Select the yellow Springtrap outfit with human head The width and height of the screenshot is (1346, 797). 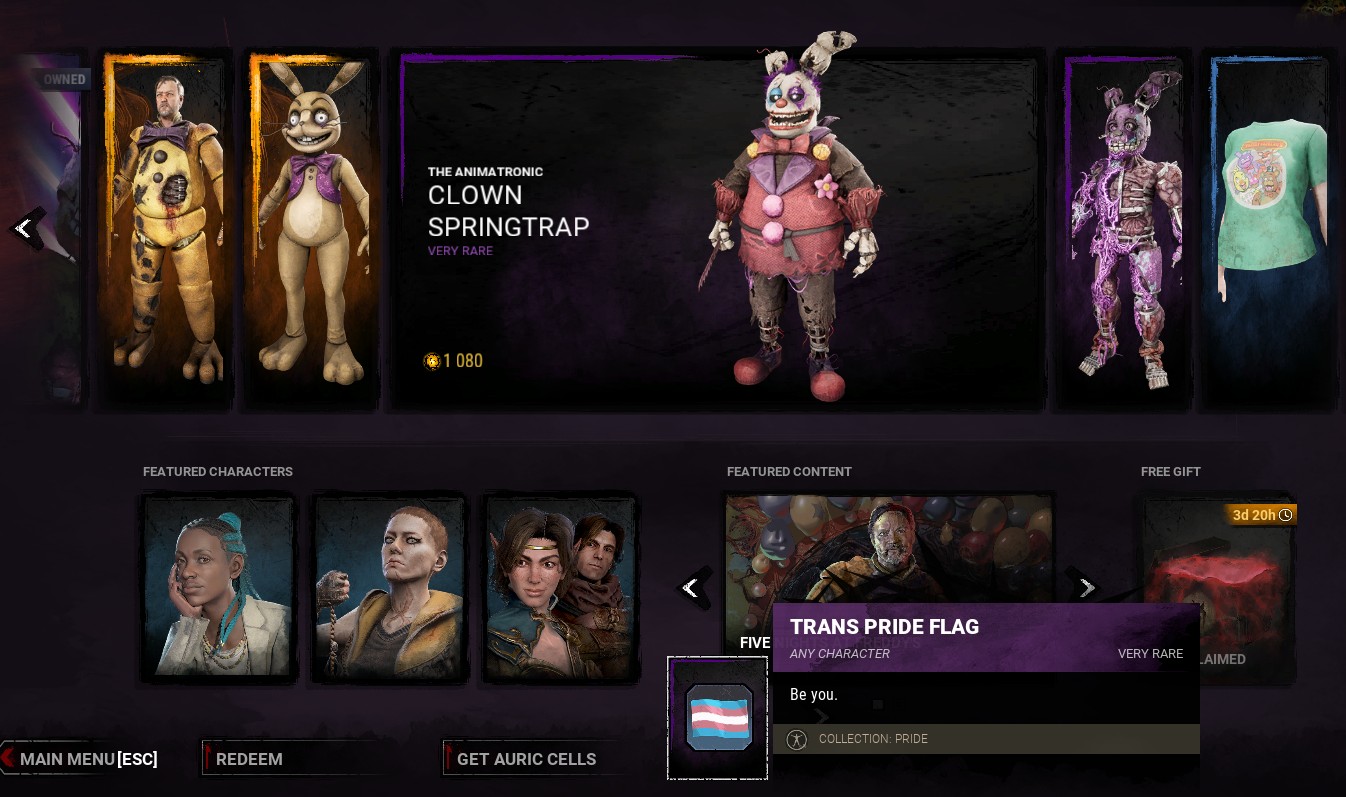click(168, 230)
